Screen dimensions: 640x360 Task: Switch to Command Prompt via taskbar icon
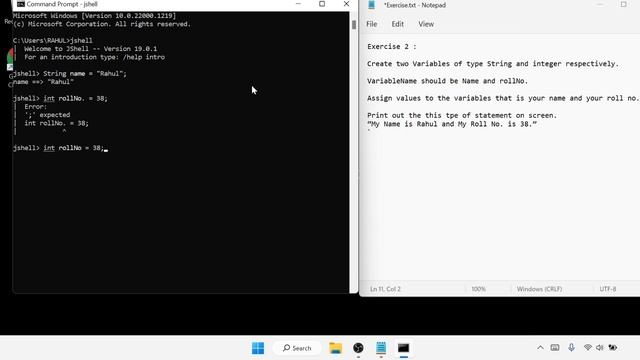coord(404,348)
